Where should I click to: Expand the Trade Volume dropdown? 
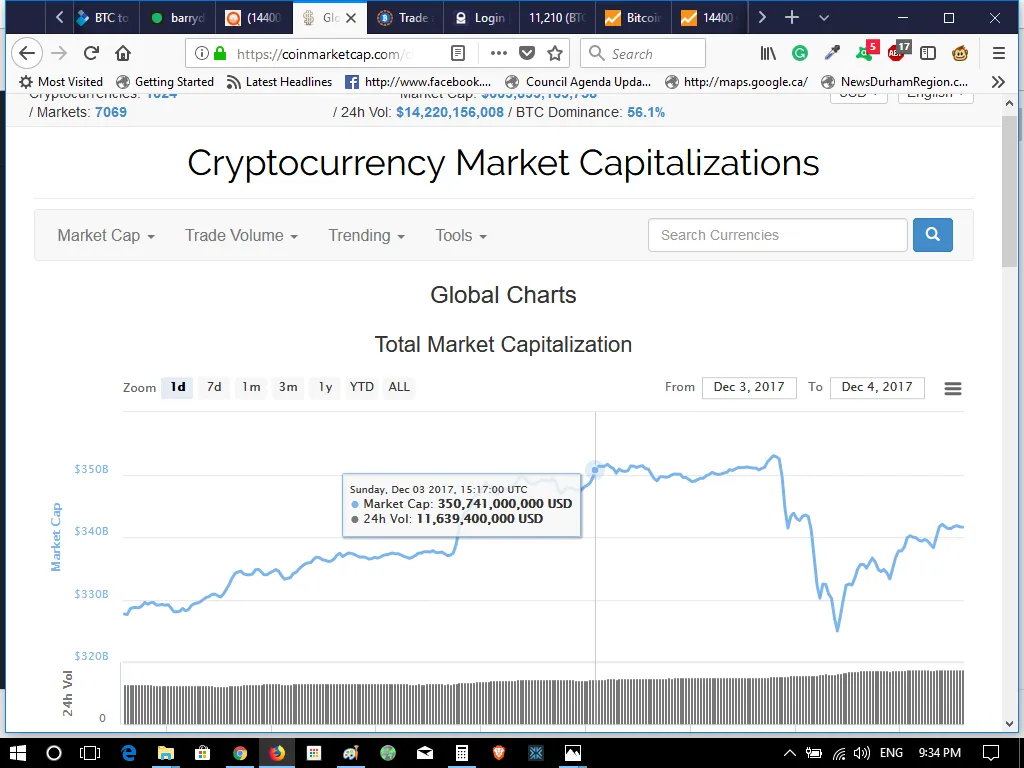241,236
